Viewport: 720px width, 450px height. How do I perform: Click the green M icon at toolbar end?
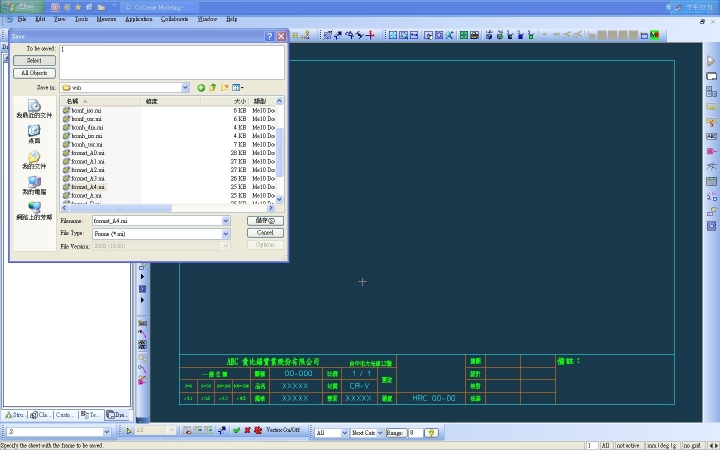654,35
